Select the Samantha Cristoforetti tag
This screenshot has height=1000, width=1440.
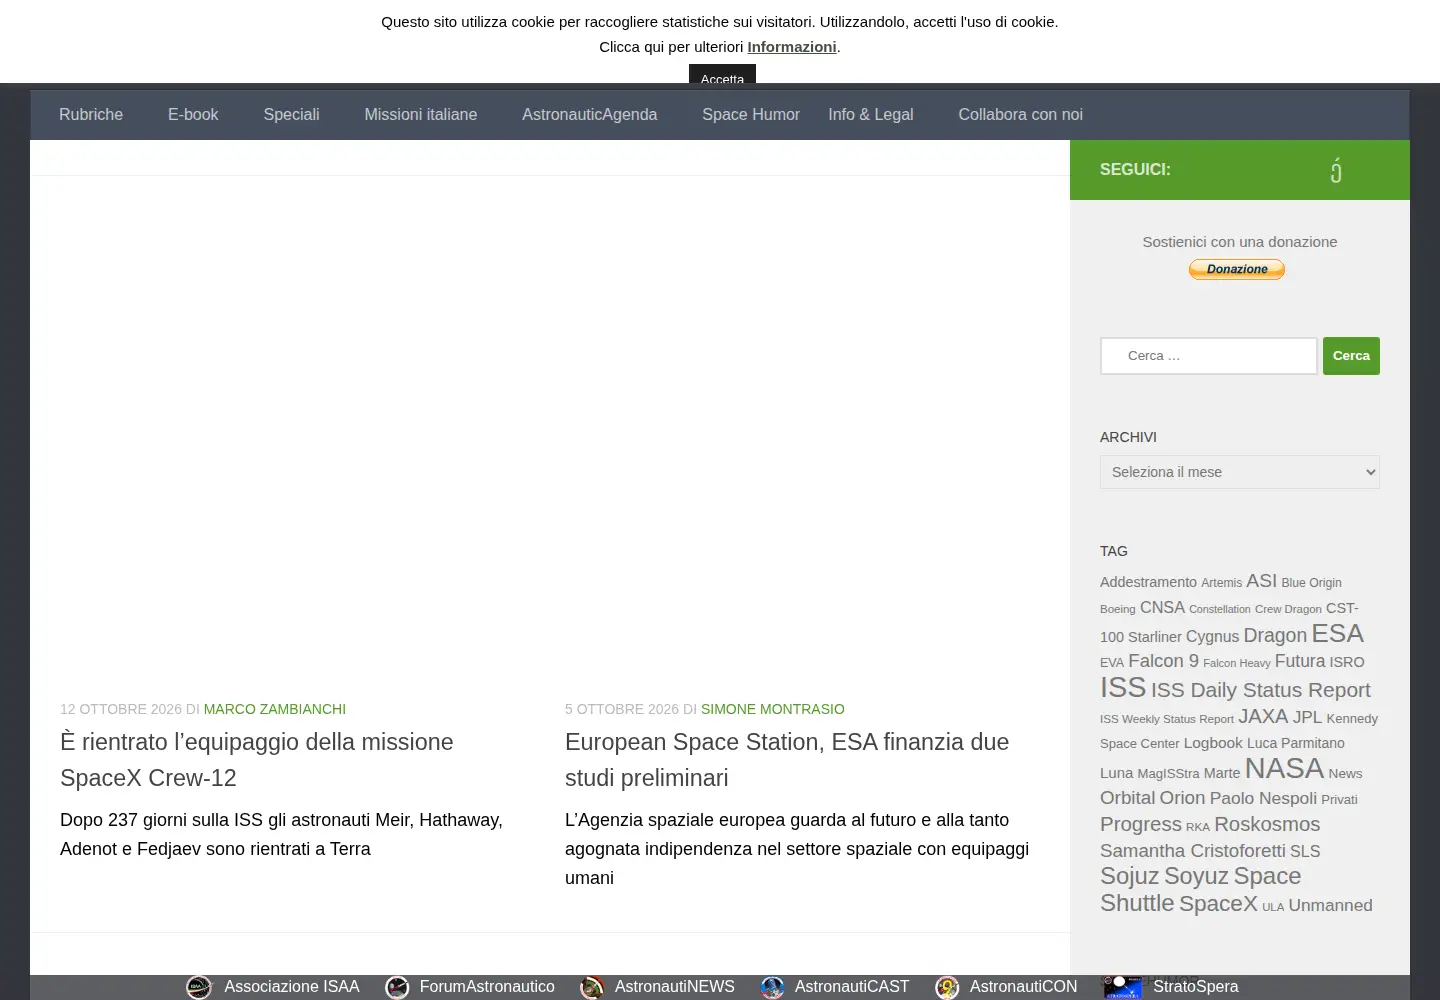coord(1193,851)
